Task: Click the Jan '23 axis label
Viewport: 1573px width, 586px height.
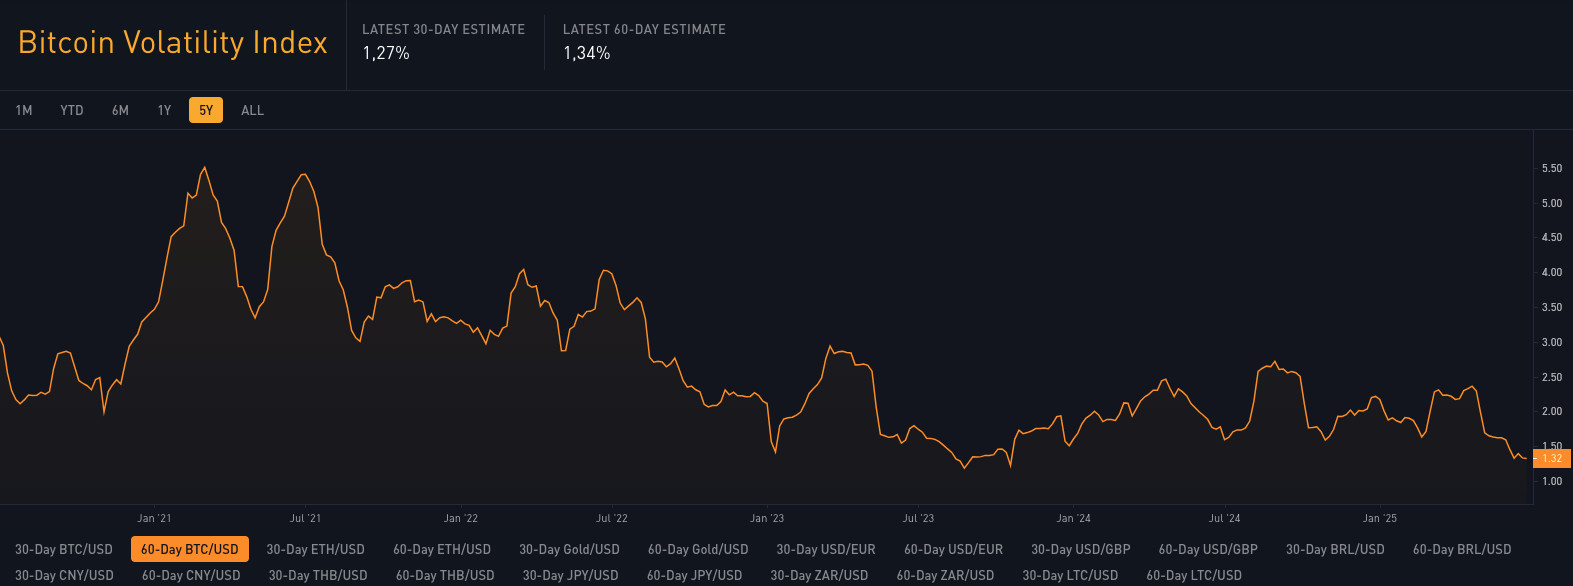Action: [x=767, y=518]
